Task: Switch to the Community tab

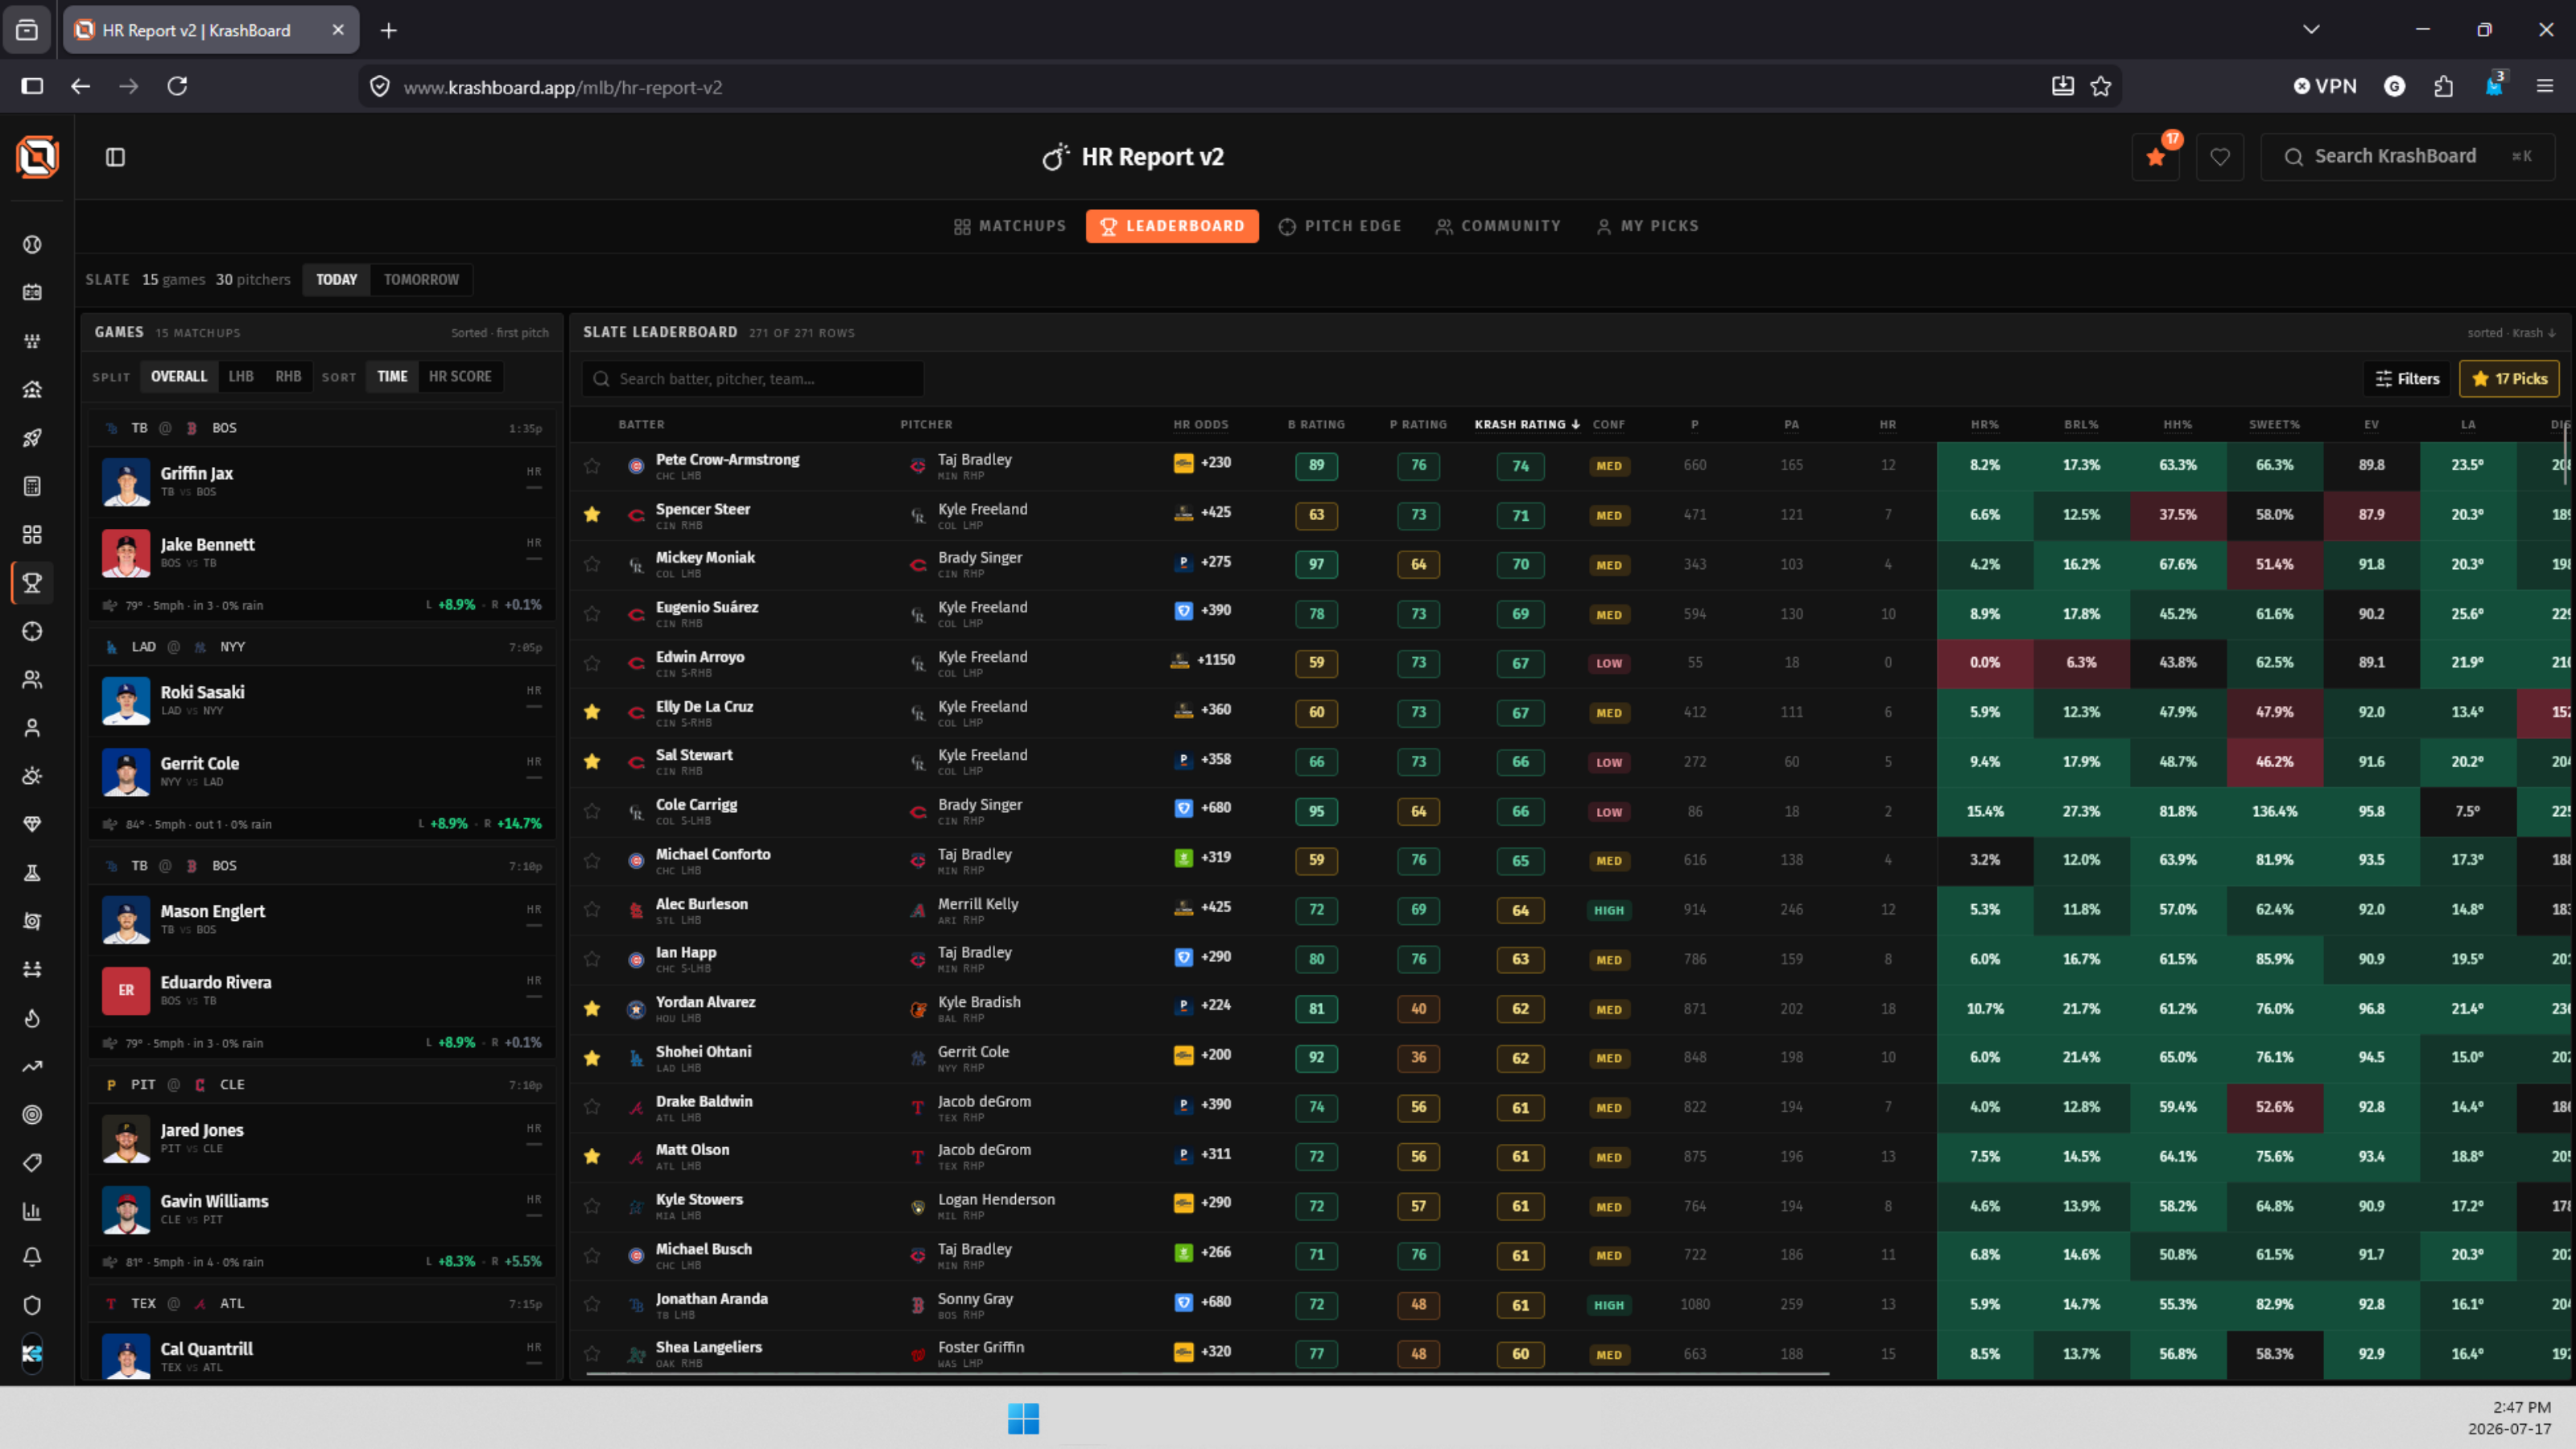Action: click(1498, 226)
